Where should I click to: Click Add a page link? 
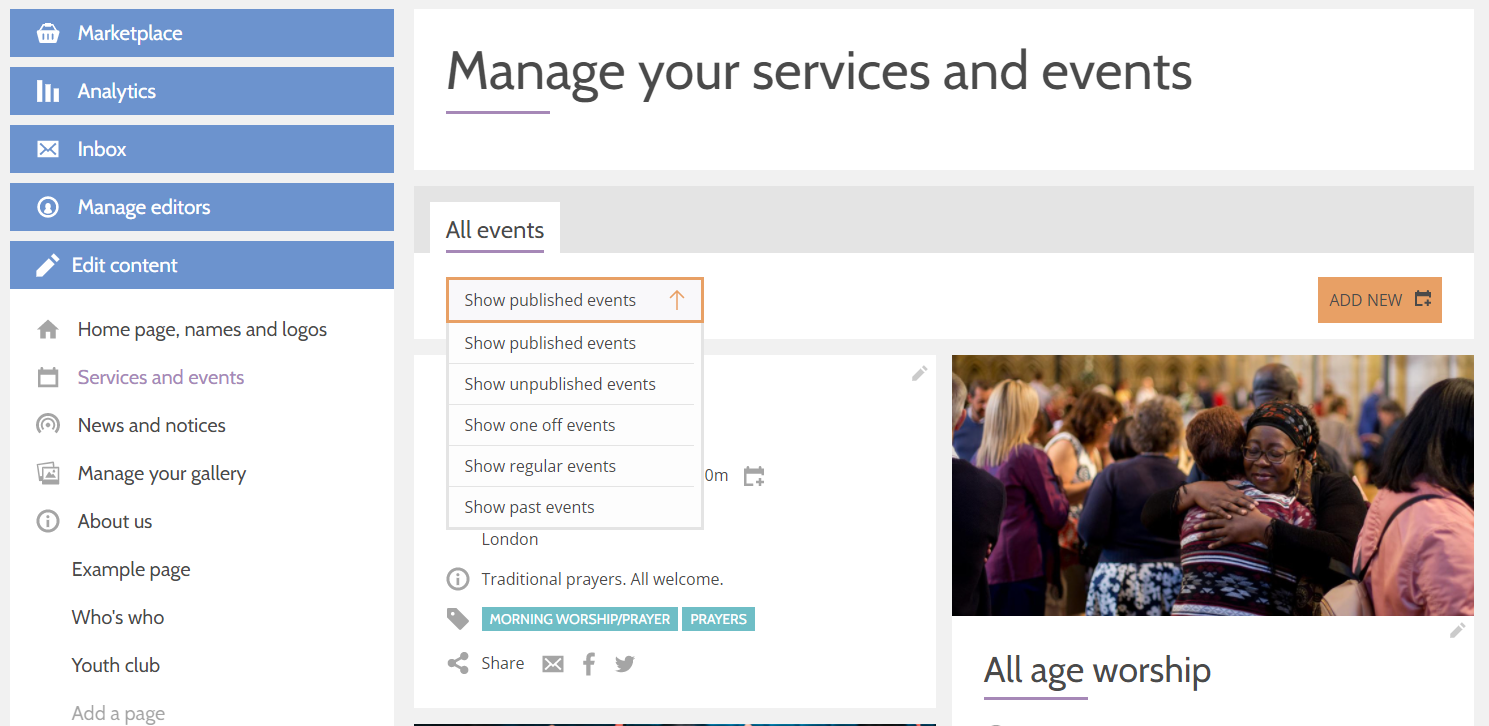point(118,713)
